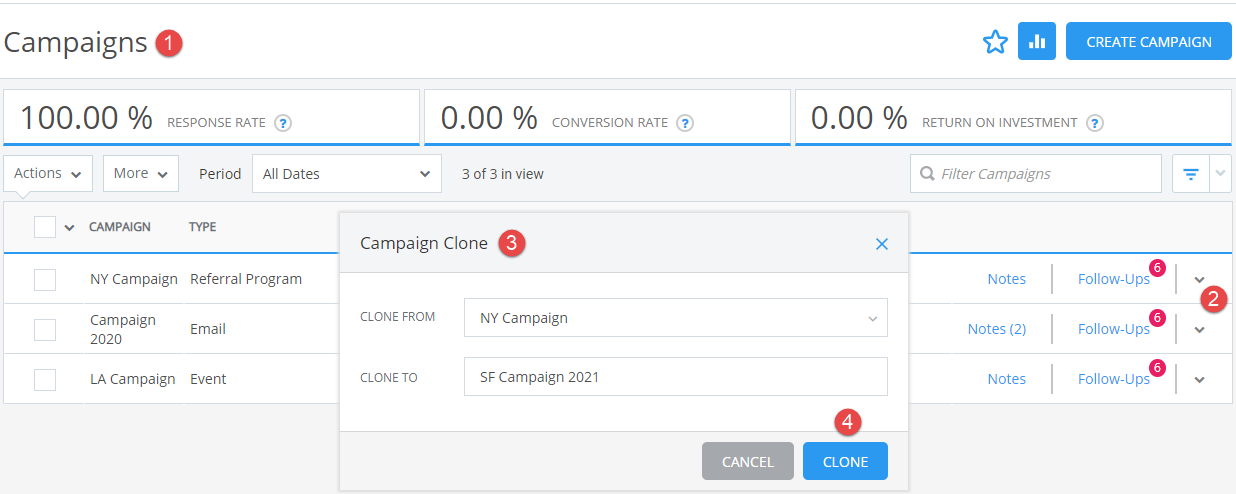Click Cancel in Campaign Clone dialog
Viewport: 1236px width, 494px height.
(x=748, y=462)
